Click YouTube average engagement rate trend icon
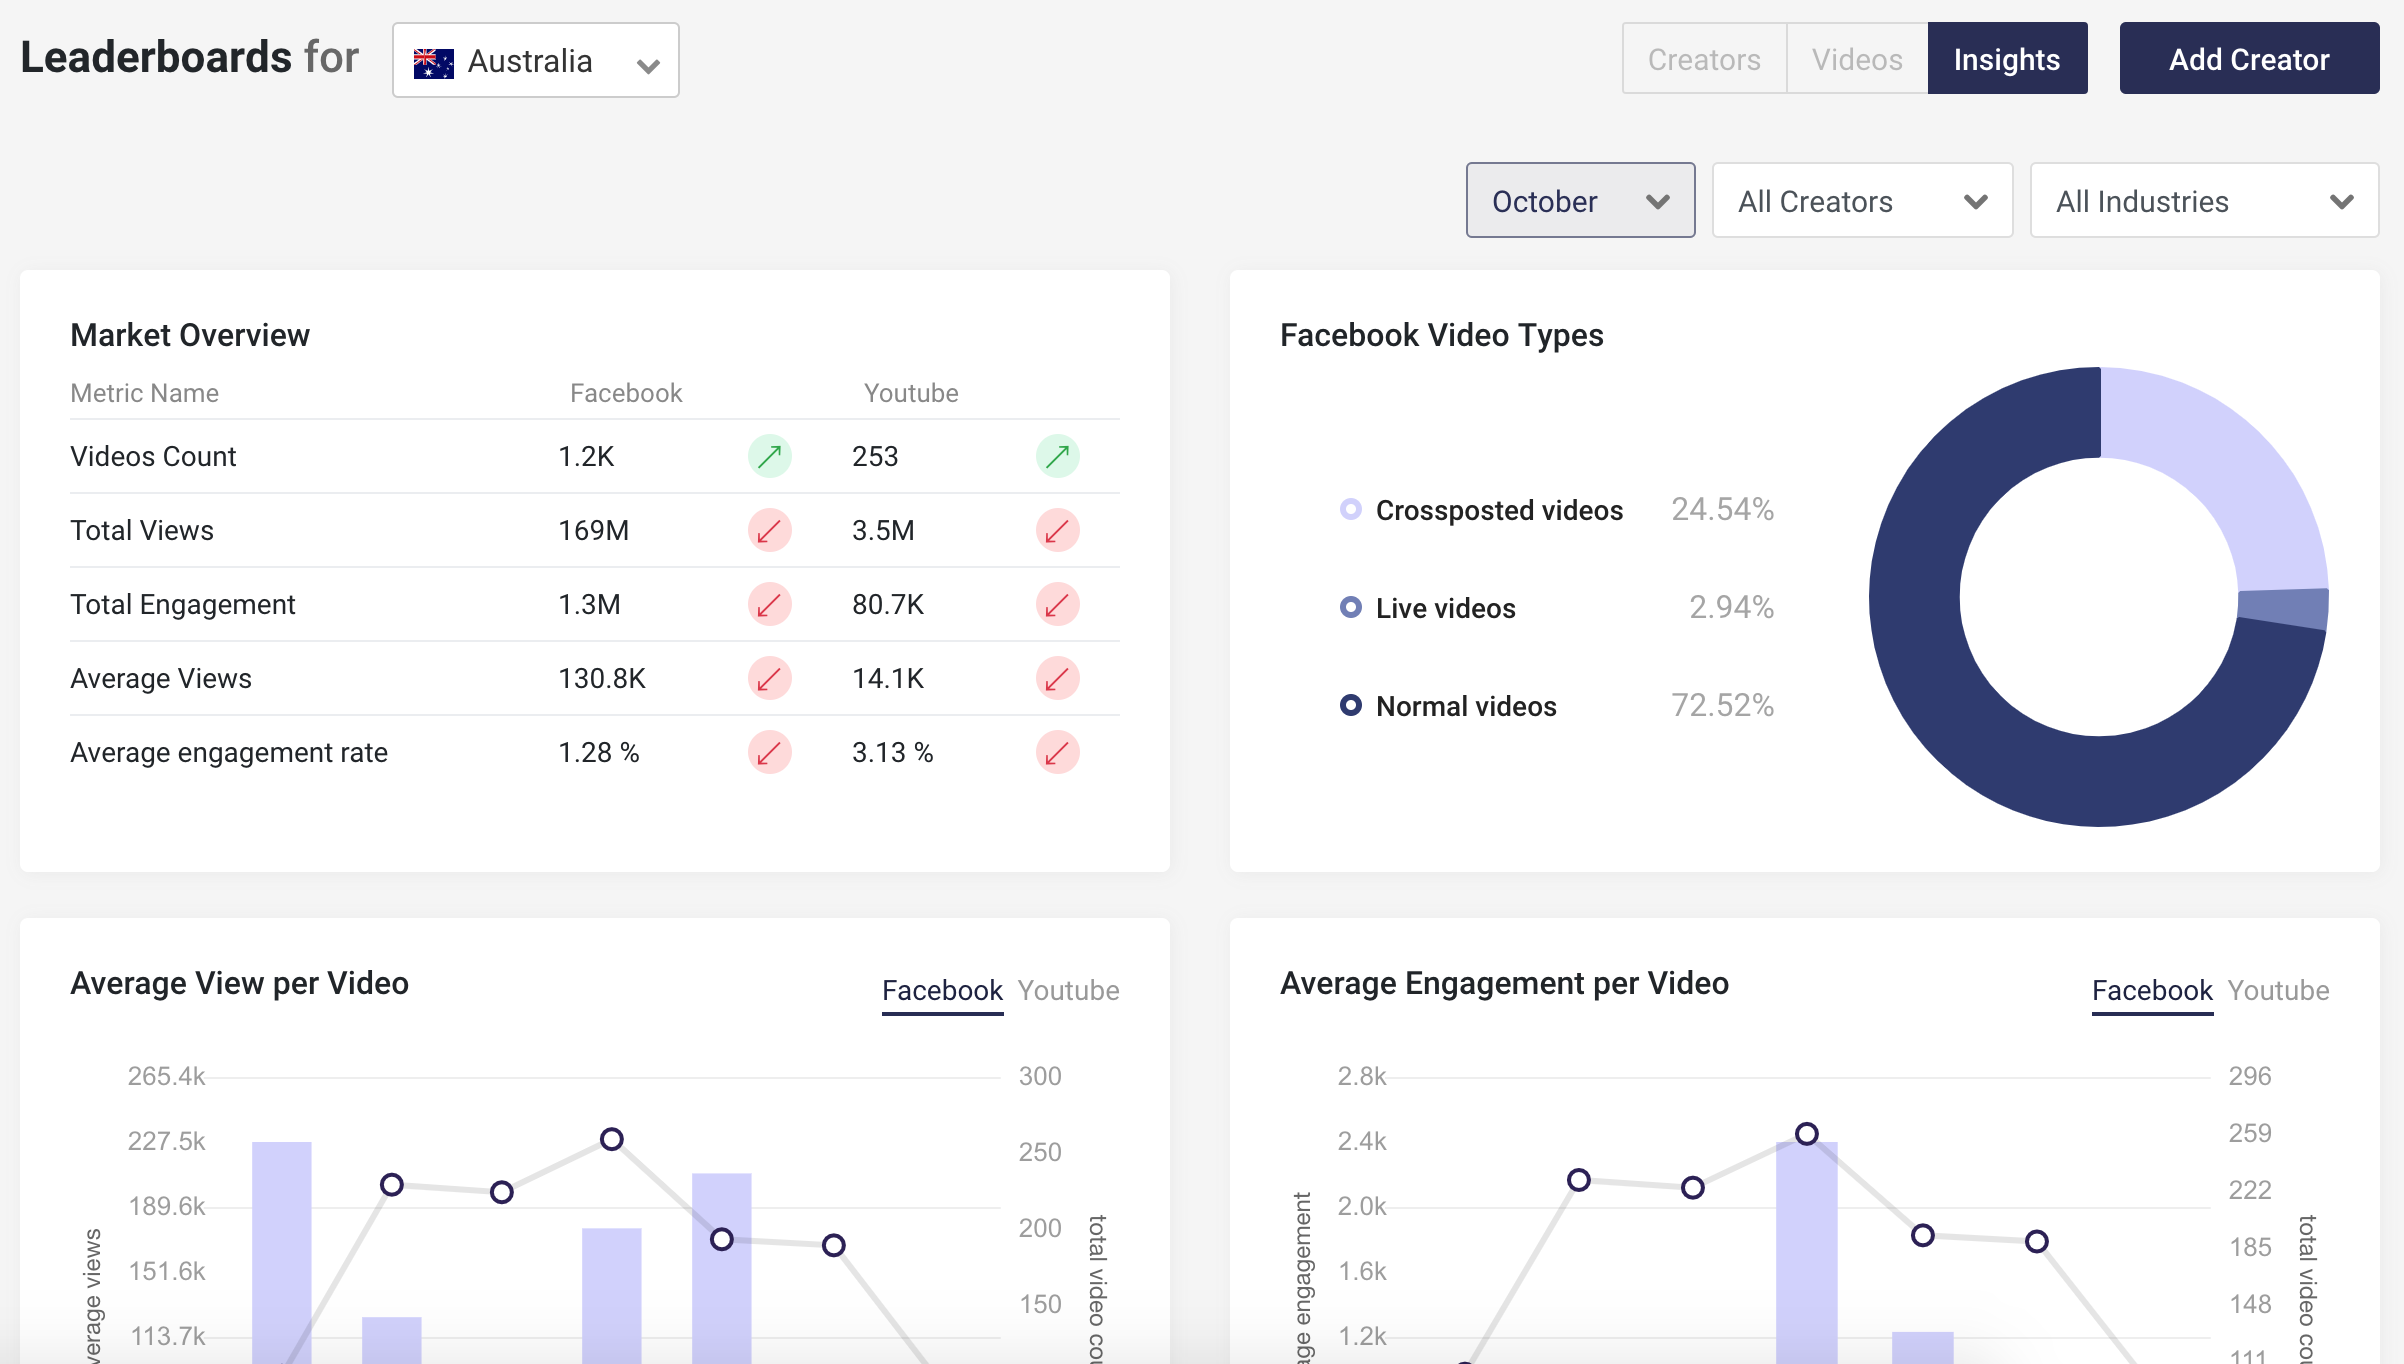 click(x=1057, y=753)
